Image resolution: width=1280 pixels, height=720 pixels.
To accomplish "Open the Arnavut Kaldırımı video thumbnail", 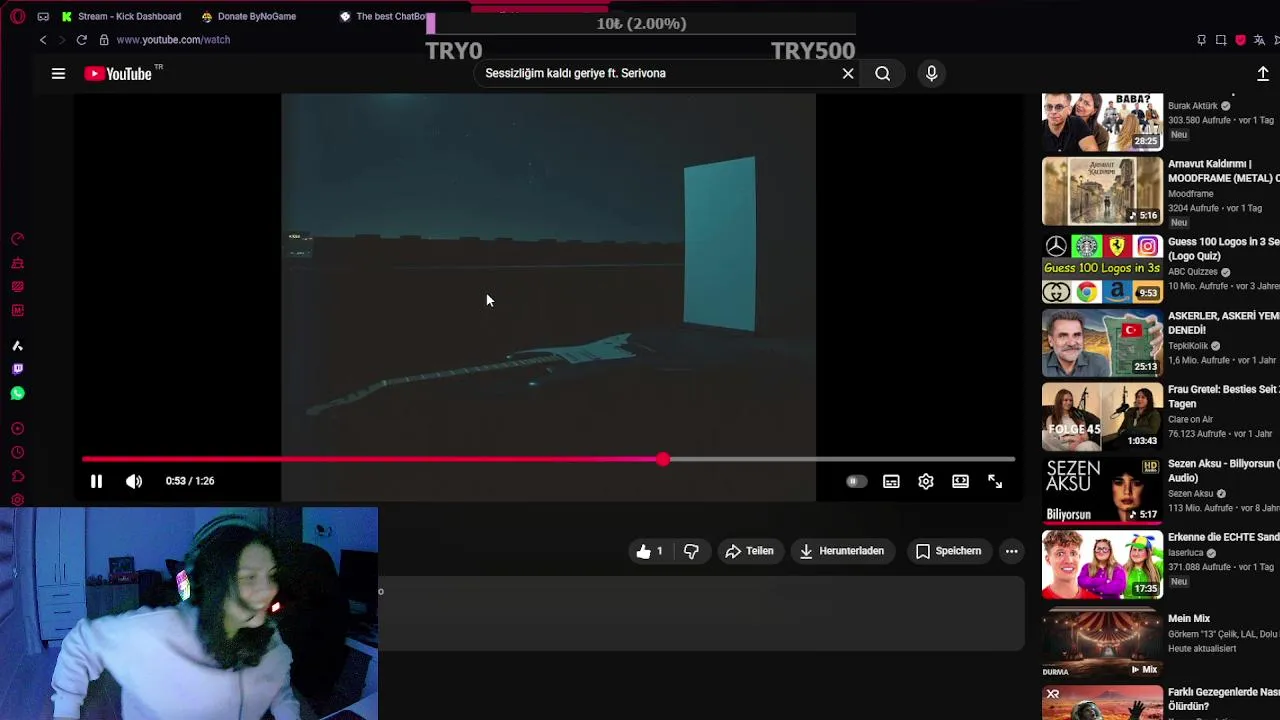I will coord(1102,191).
